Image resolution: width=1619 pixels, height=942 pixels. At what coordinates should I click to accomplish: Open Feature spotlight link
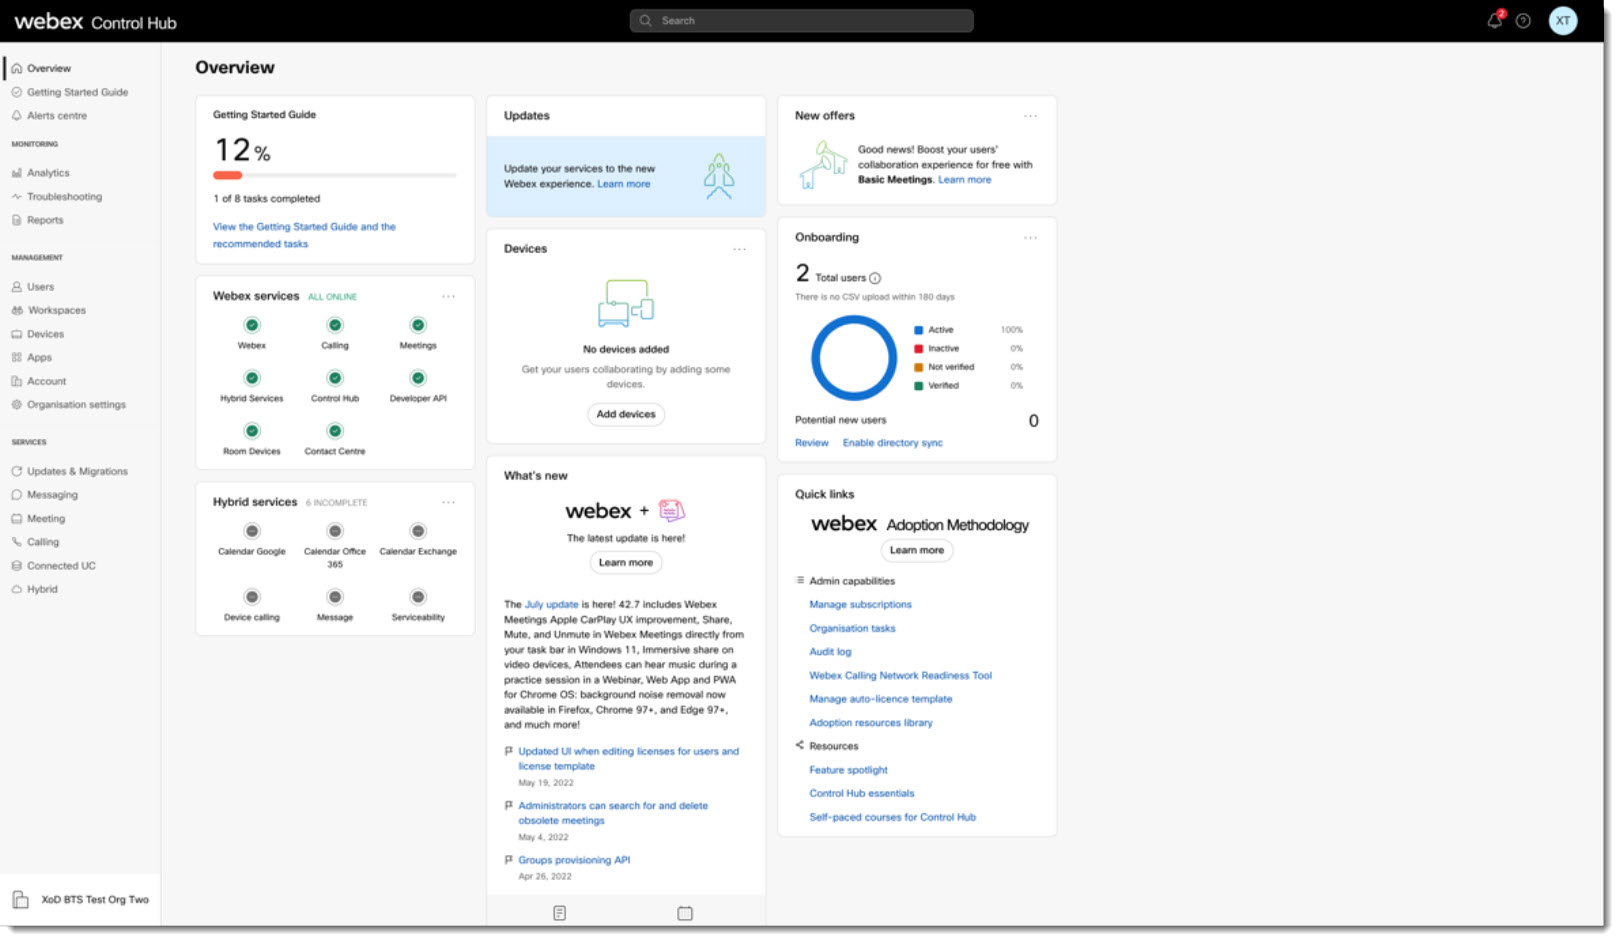click(x=848, y=770)
